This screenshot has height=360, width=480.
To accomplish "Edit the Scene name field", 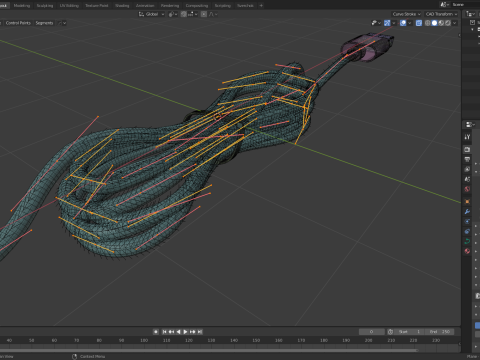I will (465, 4).
